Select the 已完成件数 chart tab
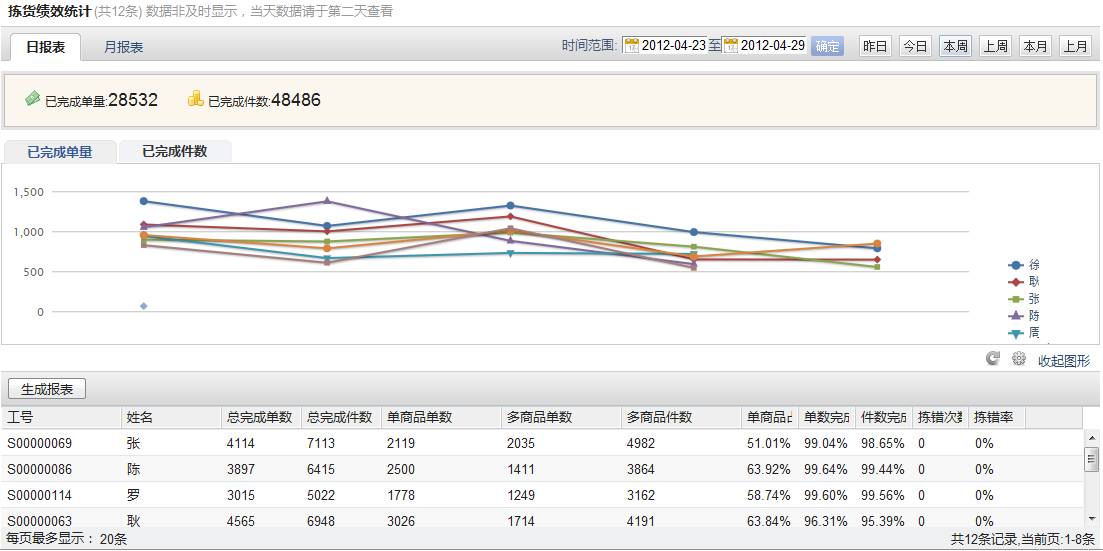Screen dimensions: 1103x551 point(174,152)
